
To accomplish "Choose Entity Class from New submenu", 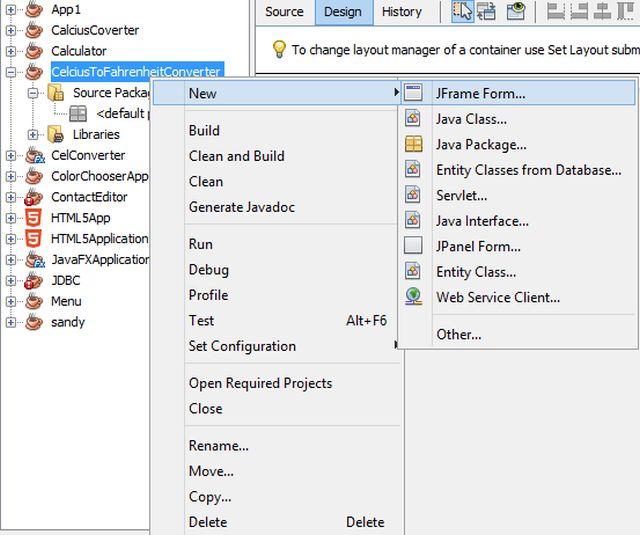I will (x=518, y=272).
